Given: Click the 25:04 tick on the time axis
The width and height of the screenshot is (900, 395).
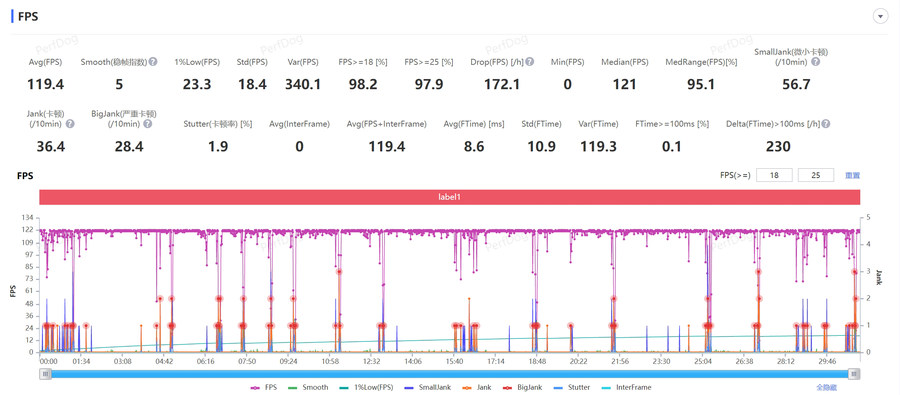Looking at the screenshot, I should [703, 362].
